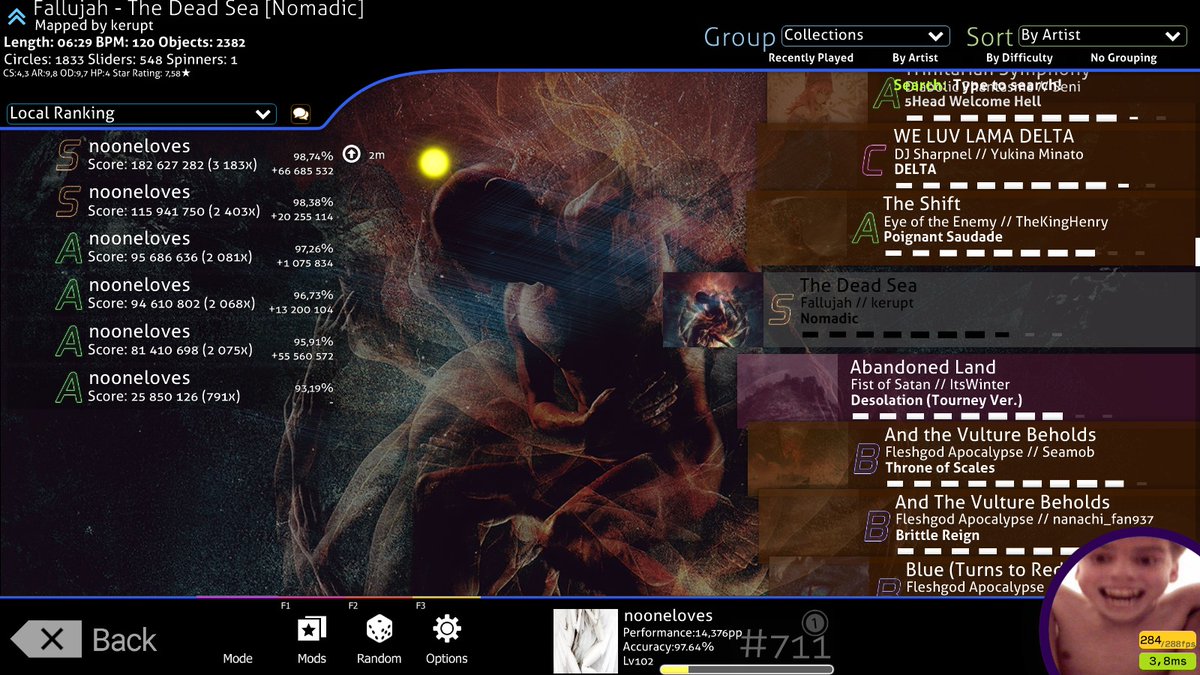The height and width of the screenshot is (675, 1200).
Task: Click the A rank icon of 95 686 636 score
Action: tap(68, 248)
